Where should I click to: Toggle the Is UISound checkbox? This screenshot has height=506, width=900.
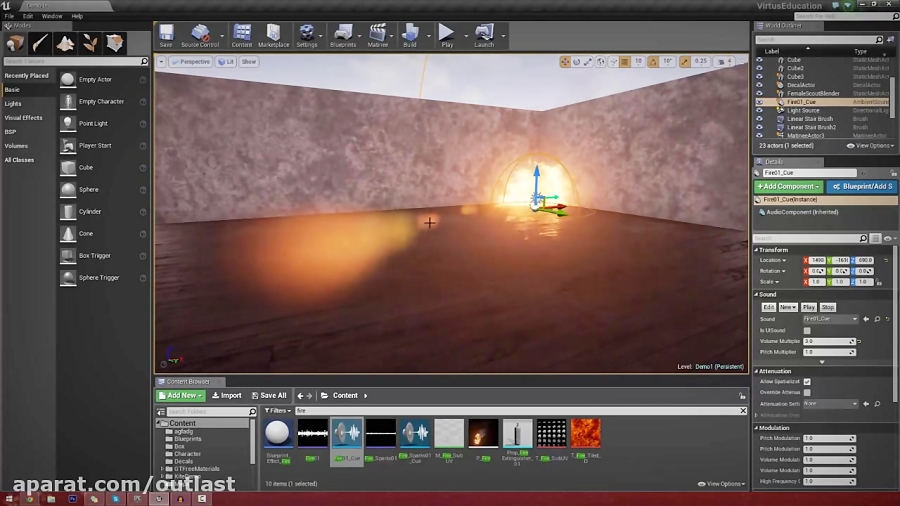807,330
